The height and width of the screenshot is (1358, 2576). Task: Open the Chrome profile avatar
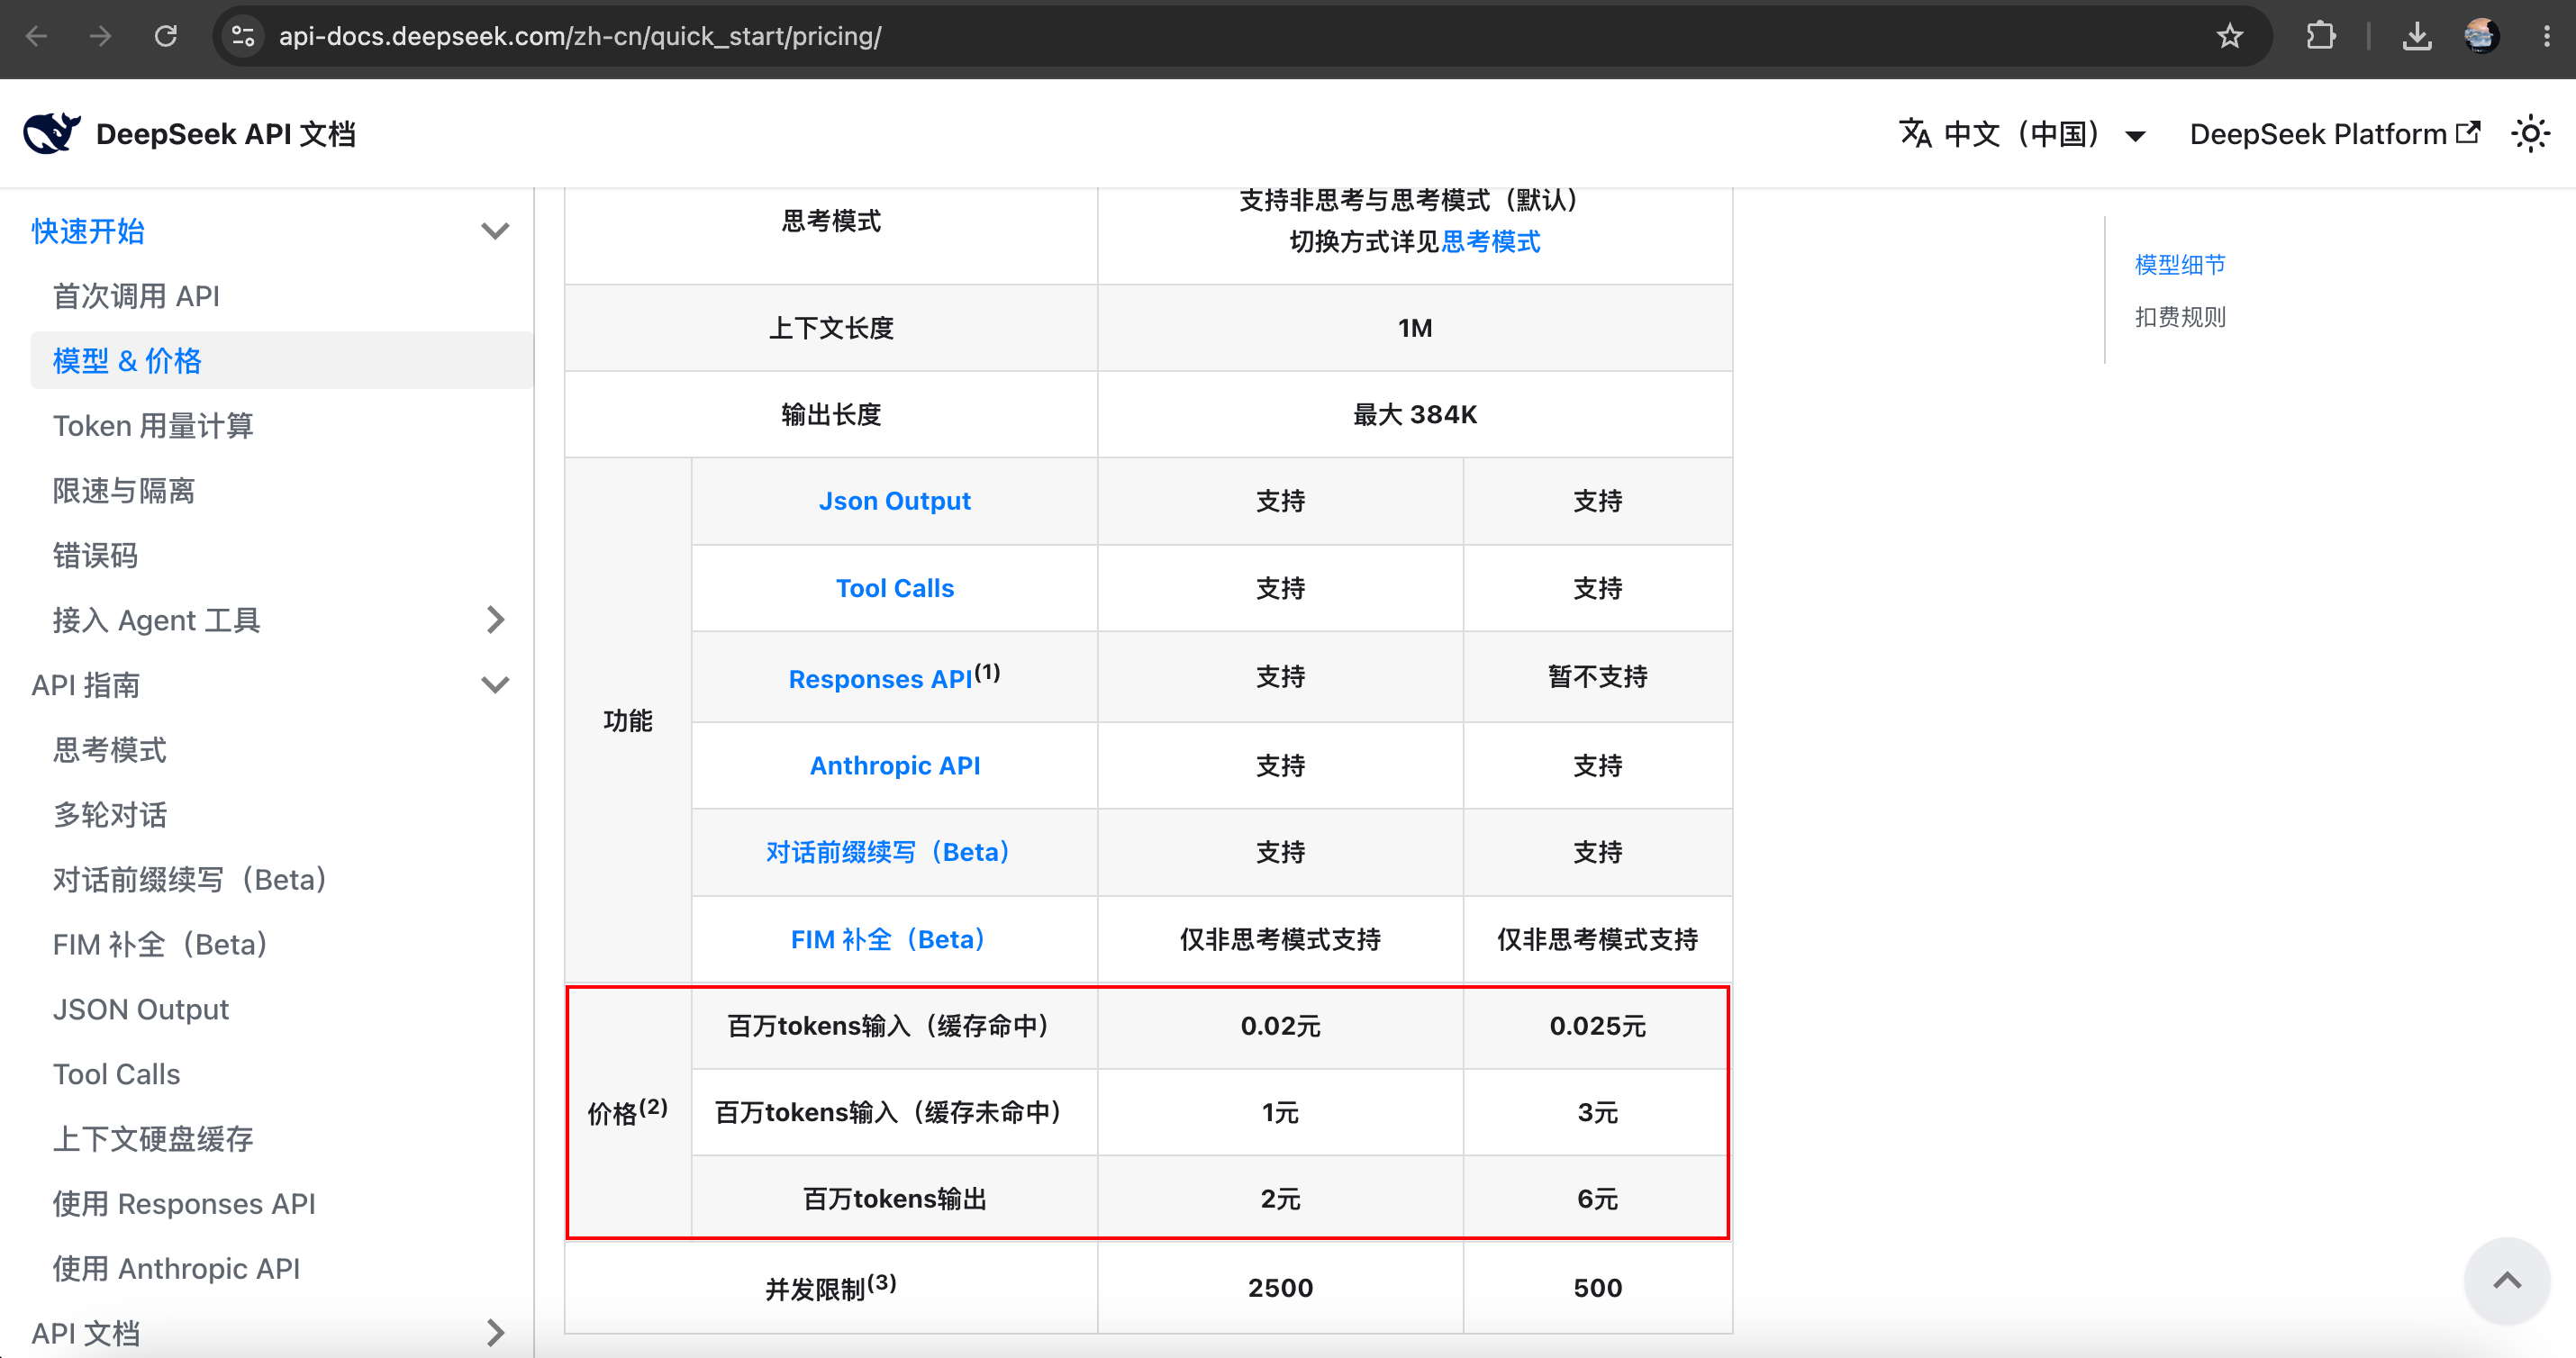coord(2481,37)
